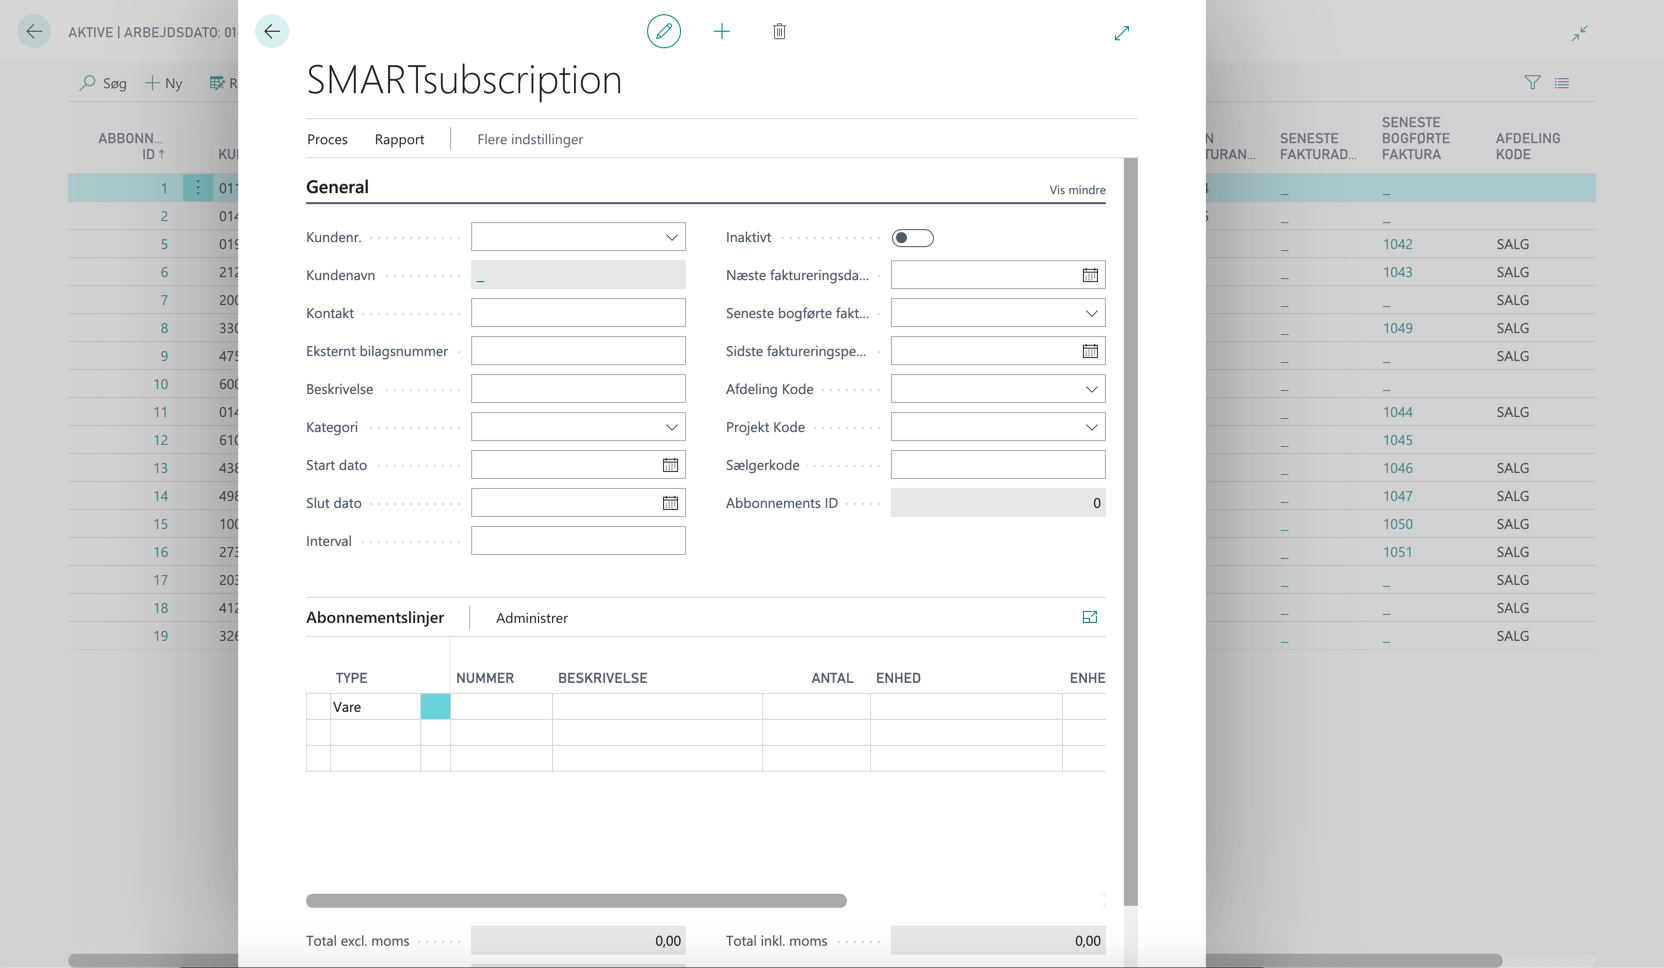Open the Type dropdown showing Vare
The width and height of the screenshot is (1664, 968).
coord(375,707)
